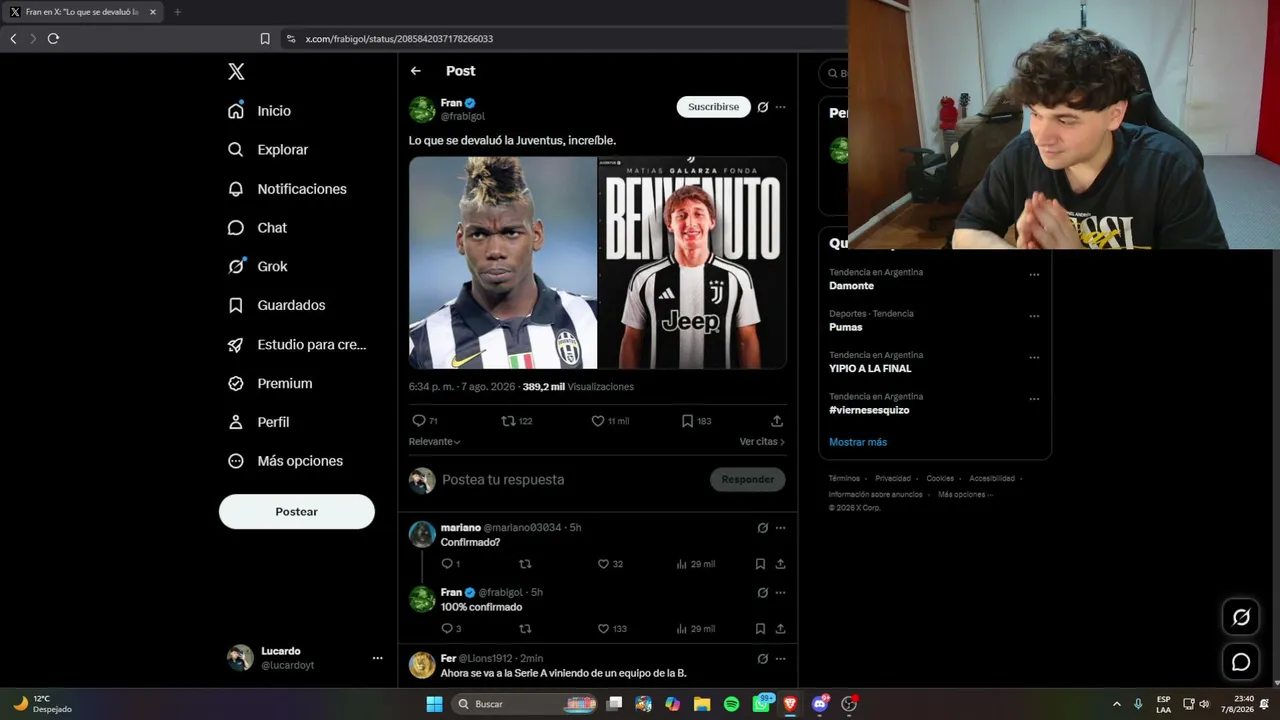This screenshot has height=720, width=1280.
Task: Click the Responder button
Action: (748, 480)
